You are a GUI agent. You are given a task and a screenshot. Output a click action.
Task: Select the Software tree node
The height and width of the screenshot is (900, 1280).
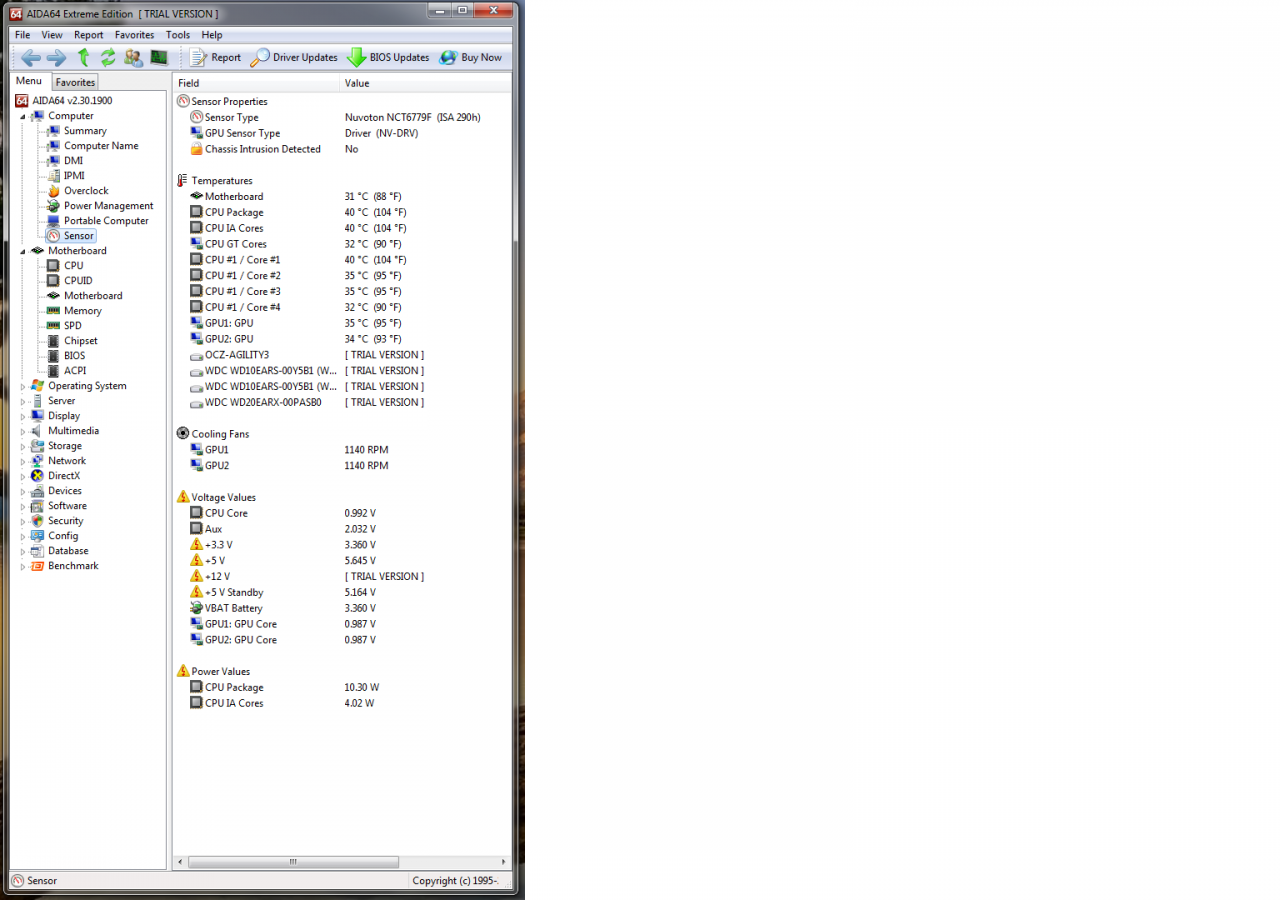[67, 506]
